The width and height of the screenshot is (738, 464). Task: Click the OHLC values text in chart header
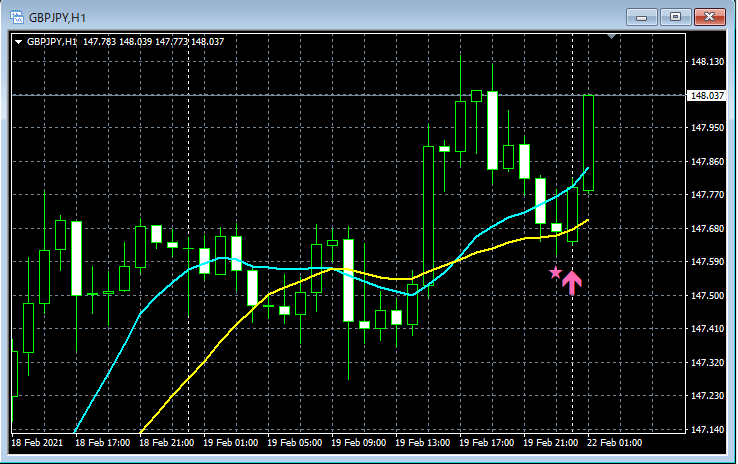click(x=153, y=42)
